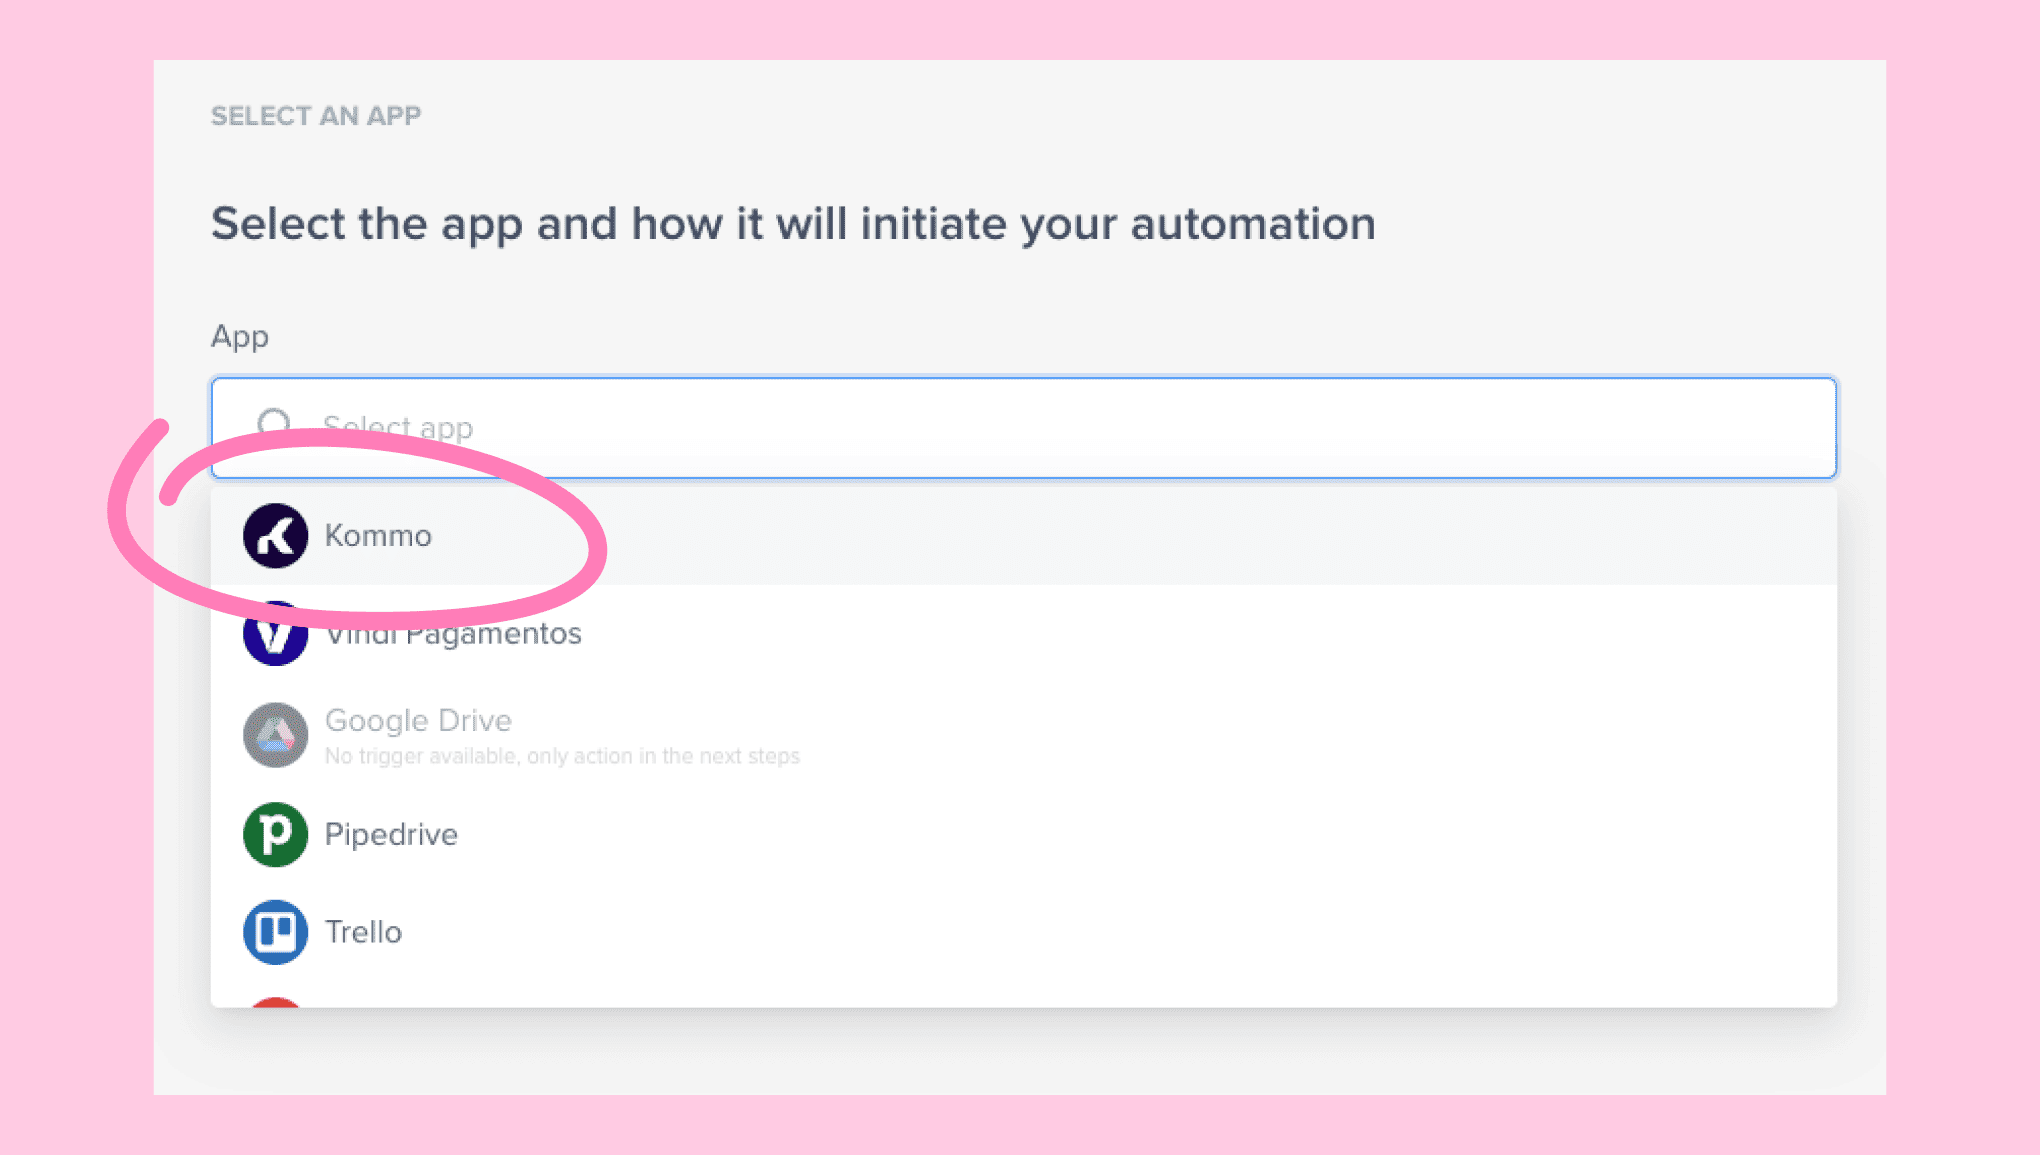The width and height of the screenshot is (2040, 1155).
Task: Click the 'No trigger available' note text
Action: click(562, 756)
